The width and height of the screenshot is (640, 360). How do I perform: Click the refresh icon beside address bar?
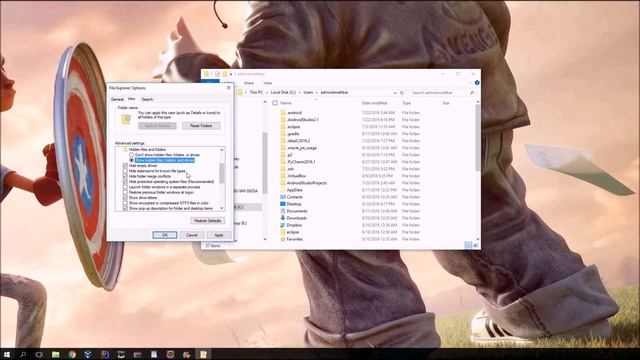point(402,93)
